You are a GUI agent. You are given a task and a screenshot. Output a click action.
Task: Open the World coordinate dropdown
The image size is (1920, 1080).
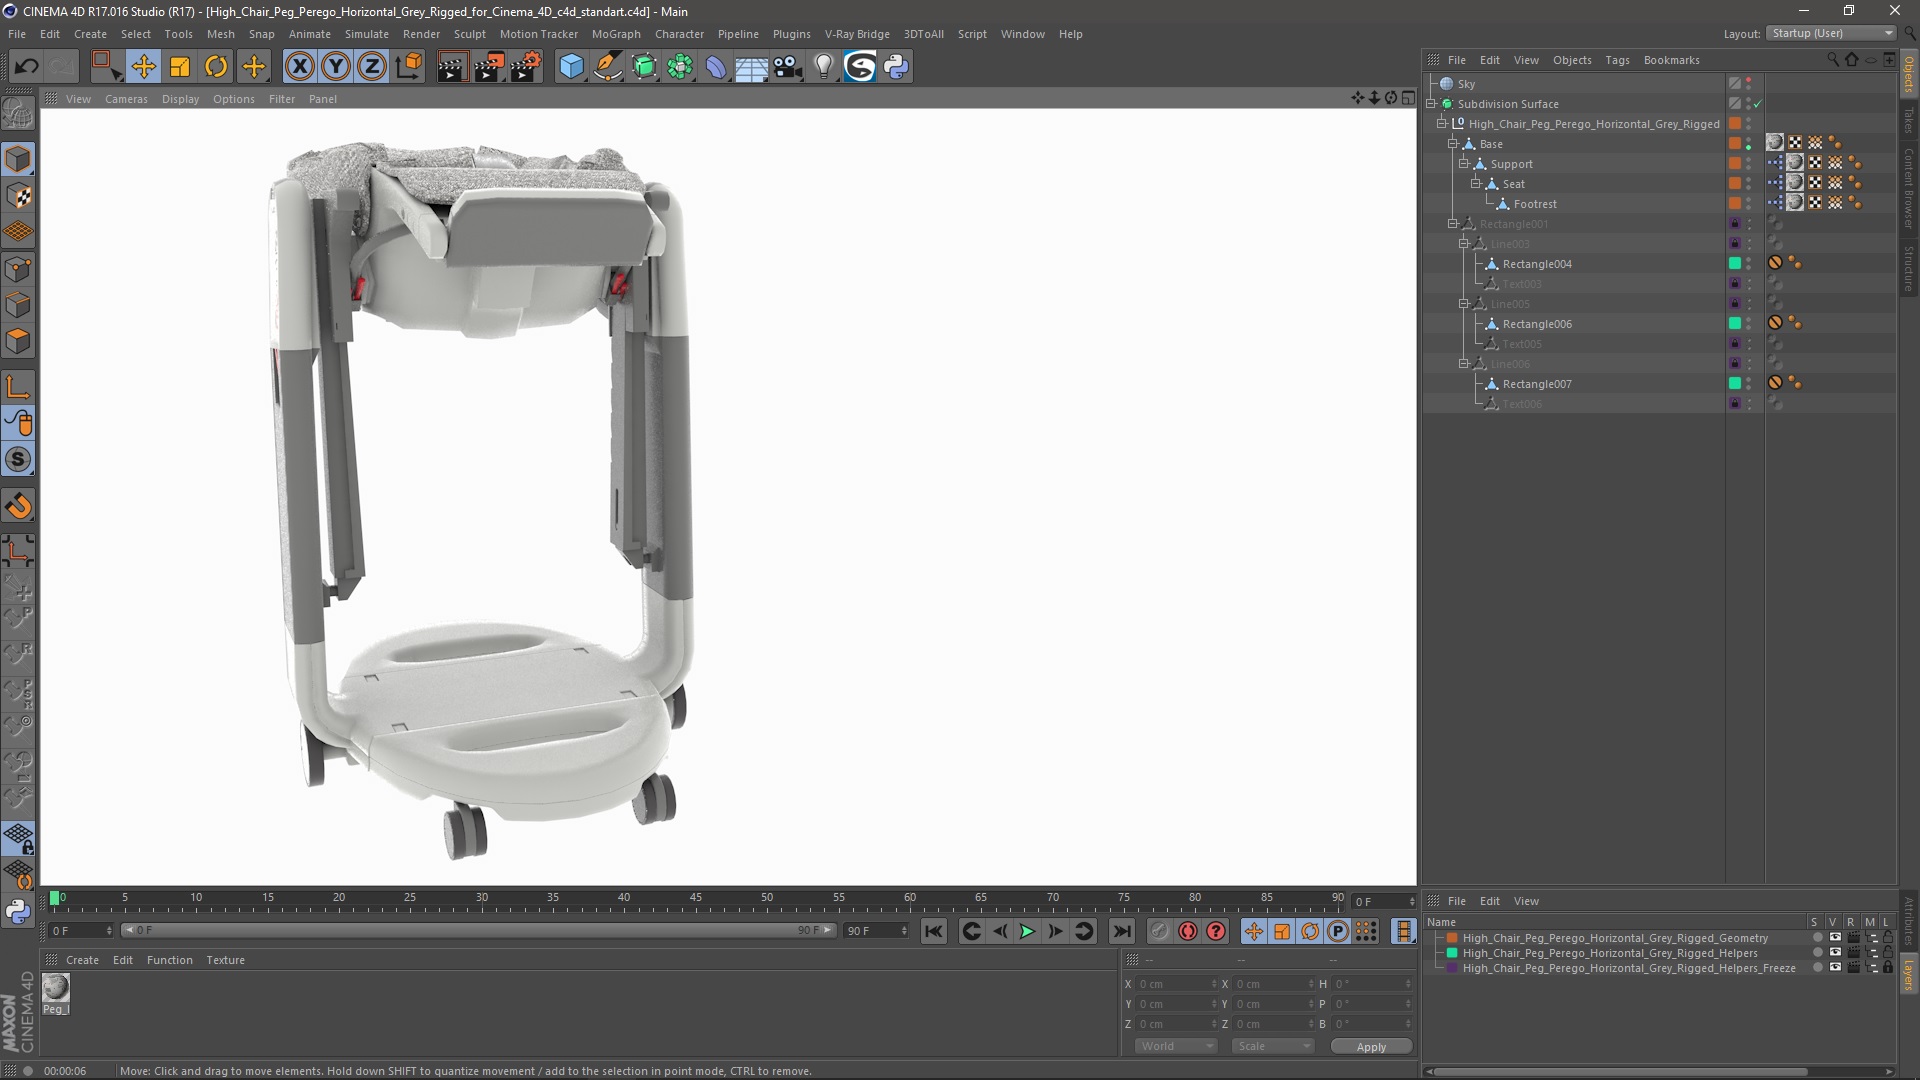tap(1175, 1046)
